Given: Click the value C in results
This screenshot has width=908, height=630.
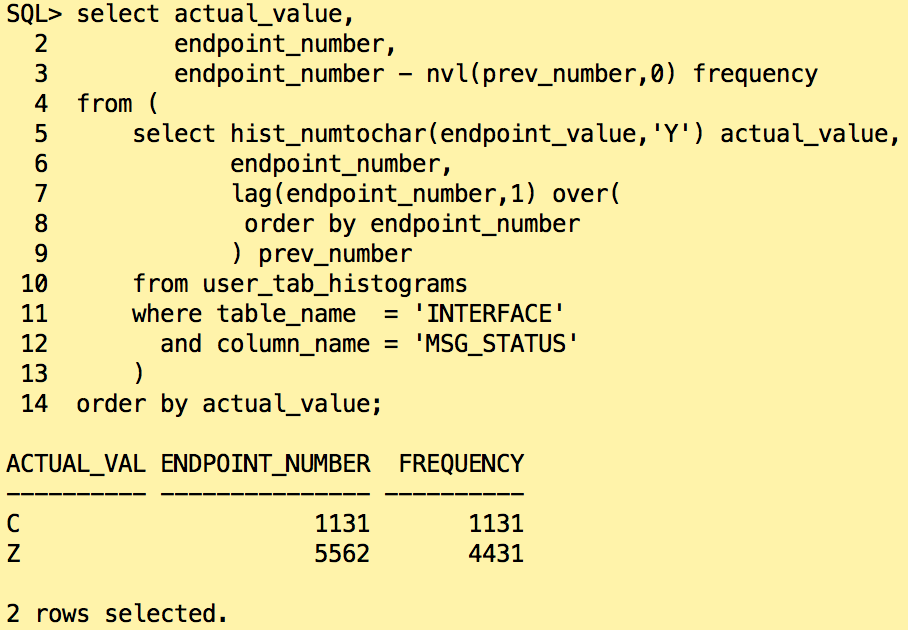Looking at the screenshot, I should point(13,523).
